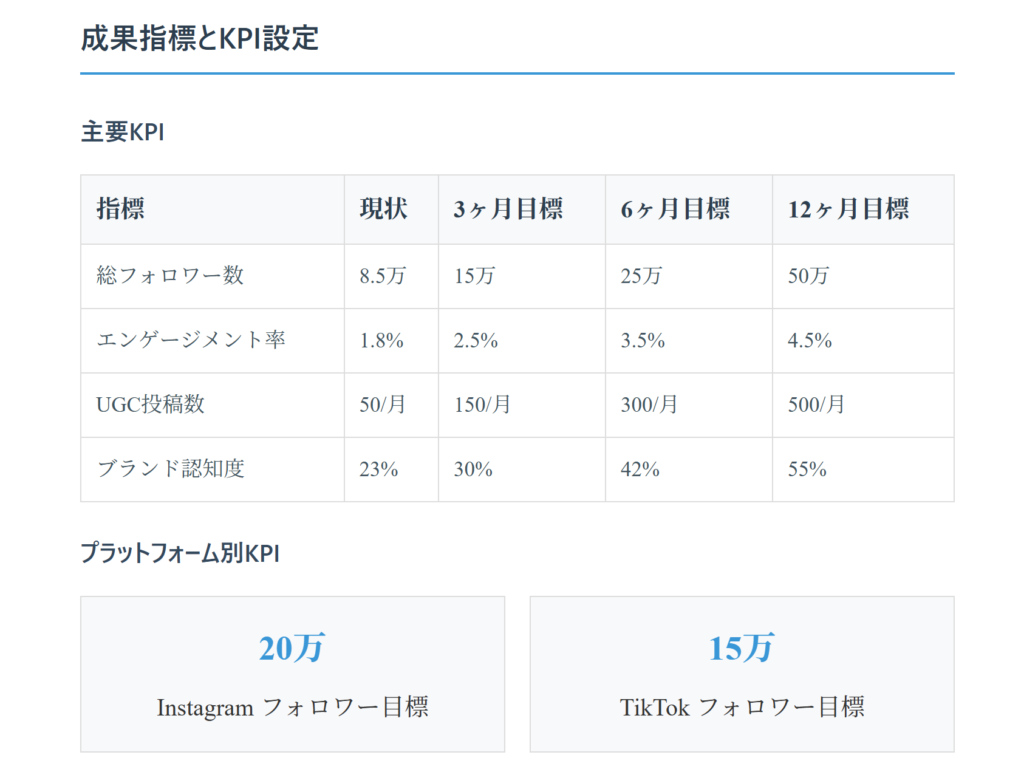Click the 指標 column header
1024x772 pixels.
click(x=120, y=209)
